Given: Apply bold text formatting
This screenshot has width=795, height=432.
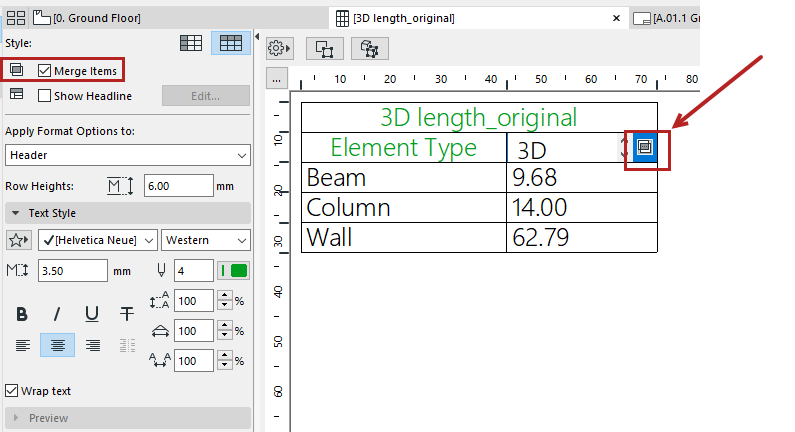Looking at the screenshot, I should (22, 314).
